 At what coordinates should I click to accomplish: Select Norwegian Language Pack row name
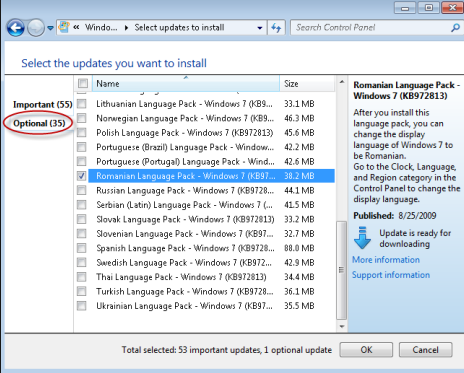pyautogui.click(x=185, y=118)
